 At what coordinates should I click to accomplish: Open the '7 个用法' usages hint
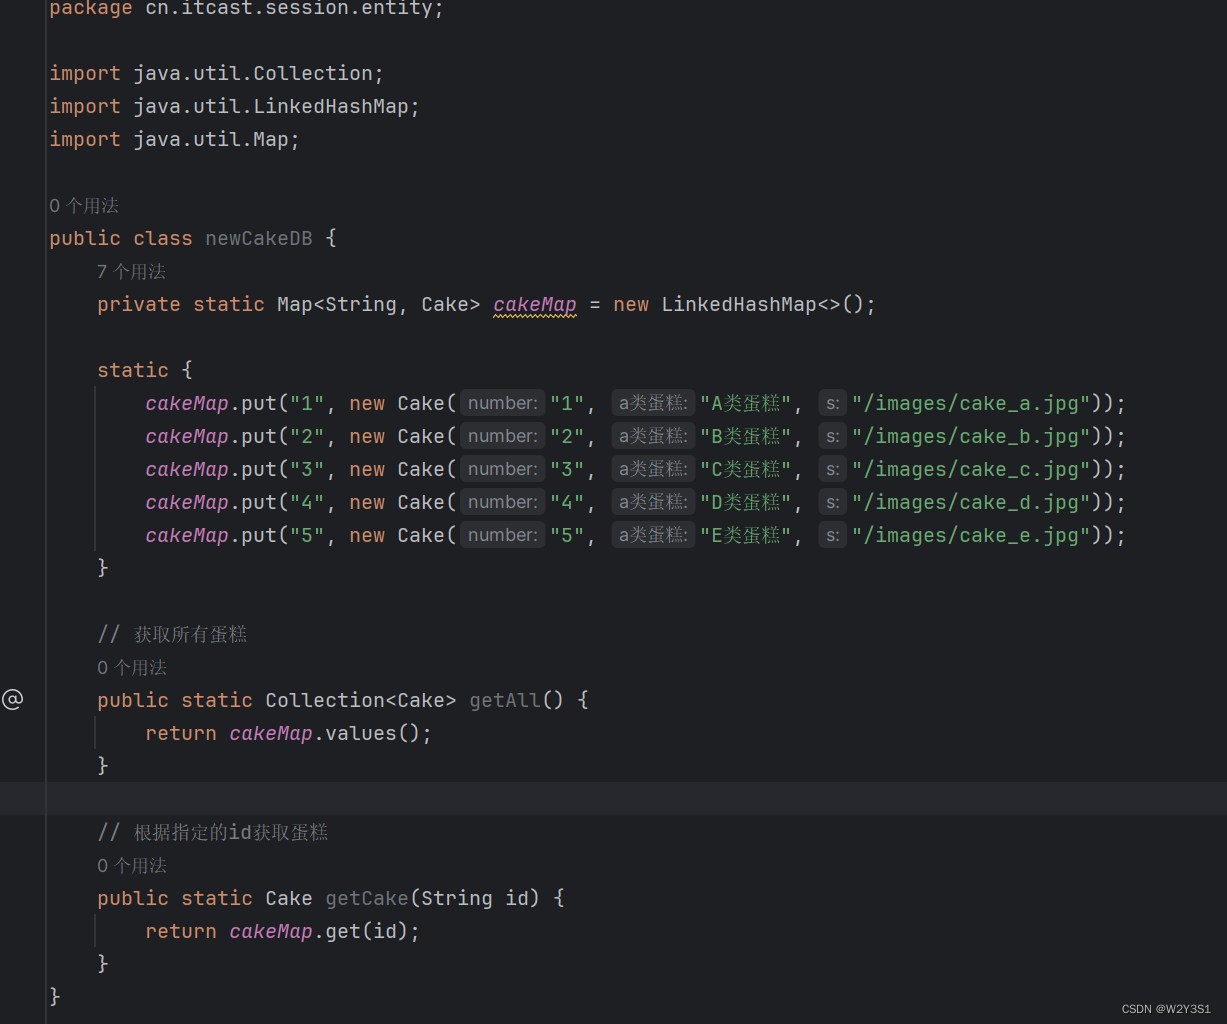pyautogui.click(x=131, y=272)
